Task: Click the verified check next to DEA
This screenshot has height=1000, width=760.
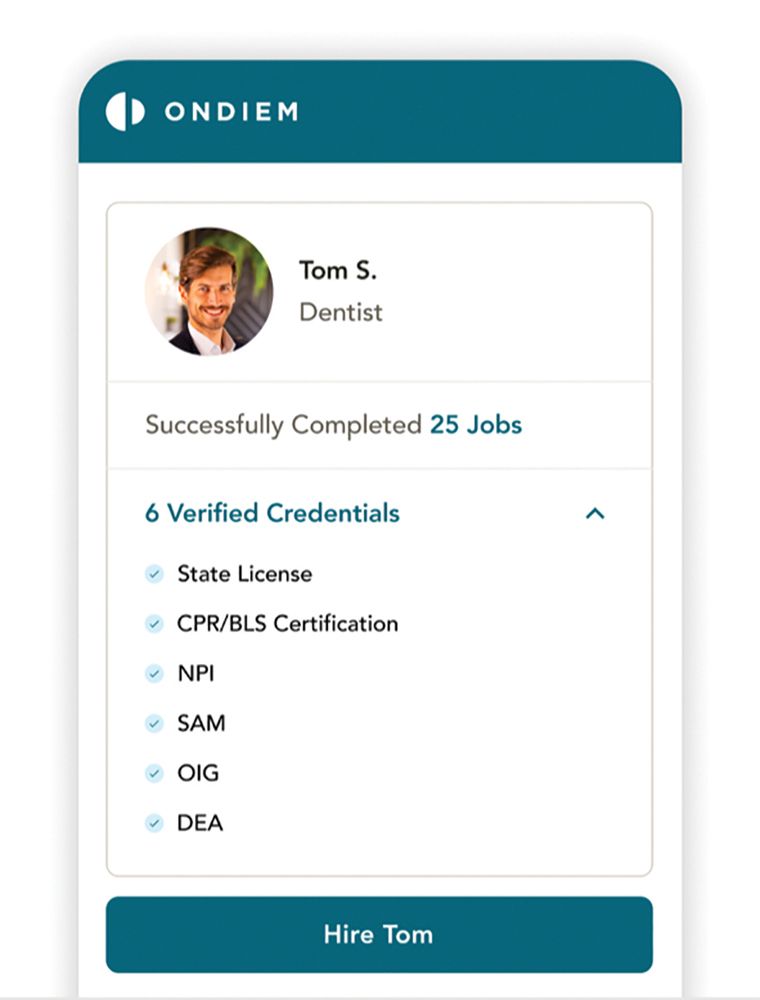Action: pos(154,823)
